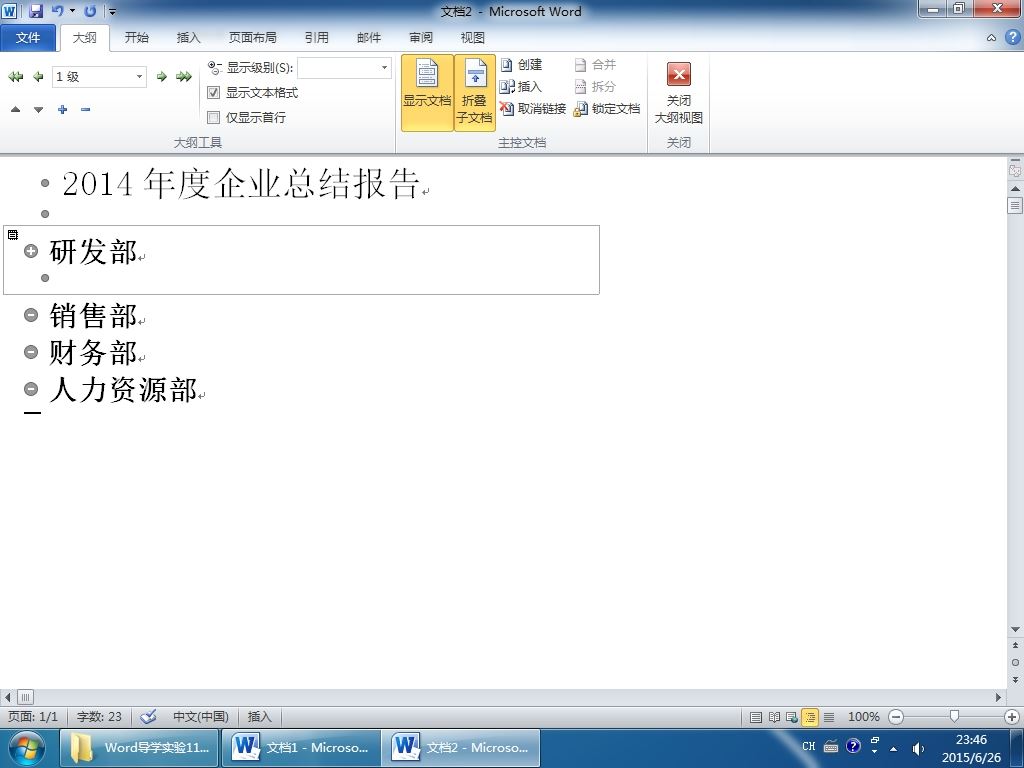Click language 中文(中国) in status bar
This screenshot has height=768, width=1024.
click(200, 716)
